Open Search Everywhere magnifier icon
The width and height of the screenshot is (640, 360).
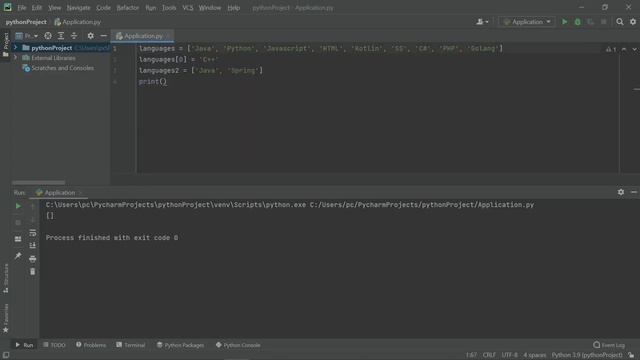pos(620,22)
